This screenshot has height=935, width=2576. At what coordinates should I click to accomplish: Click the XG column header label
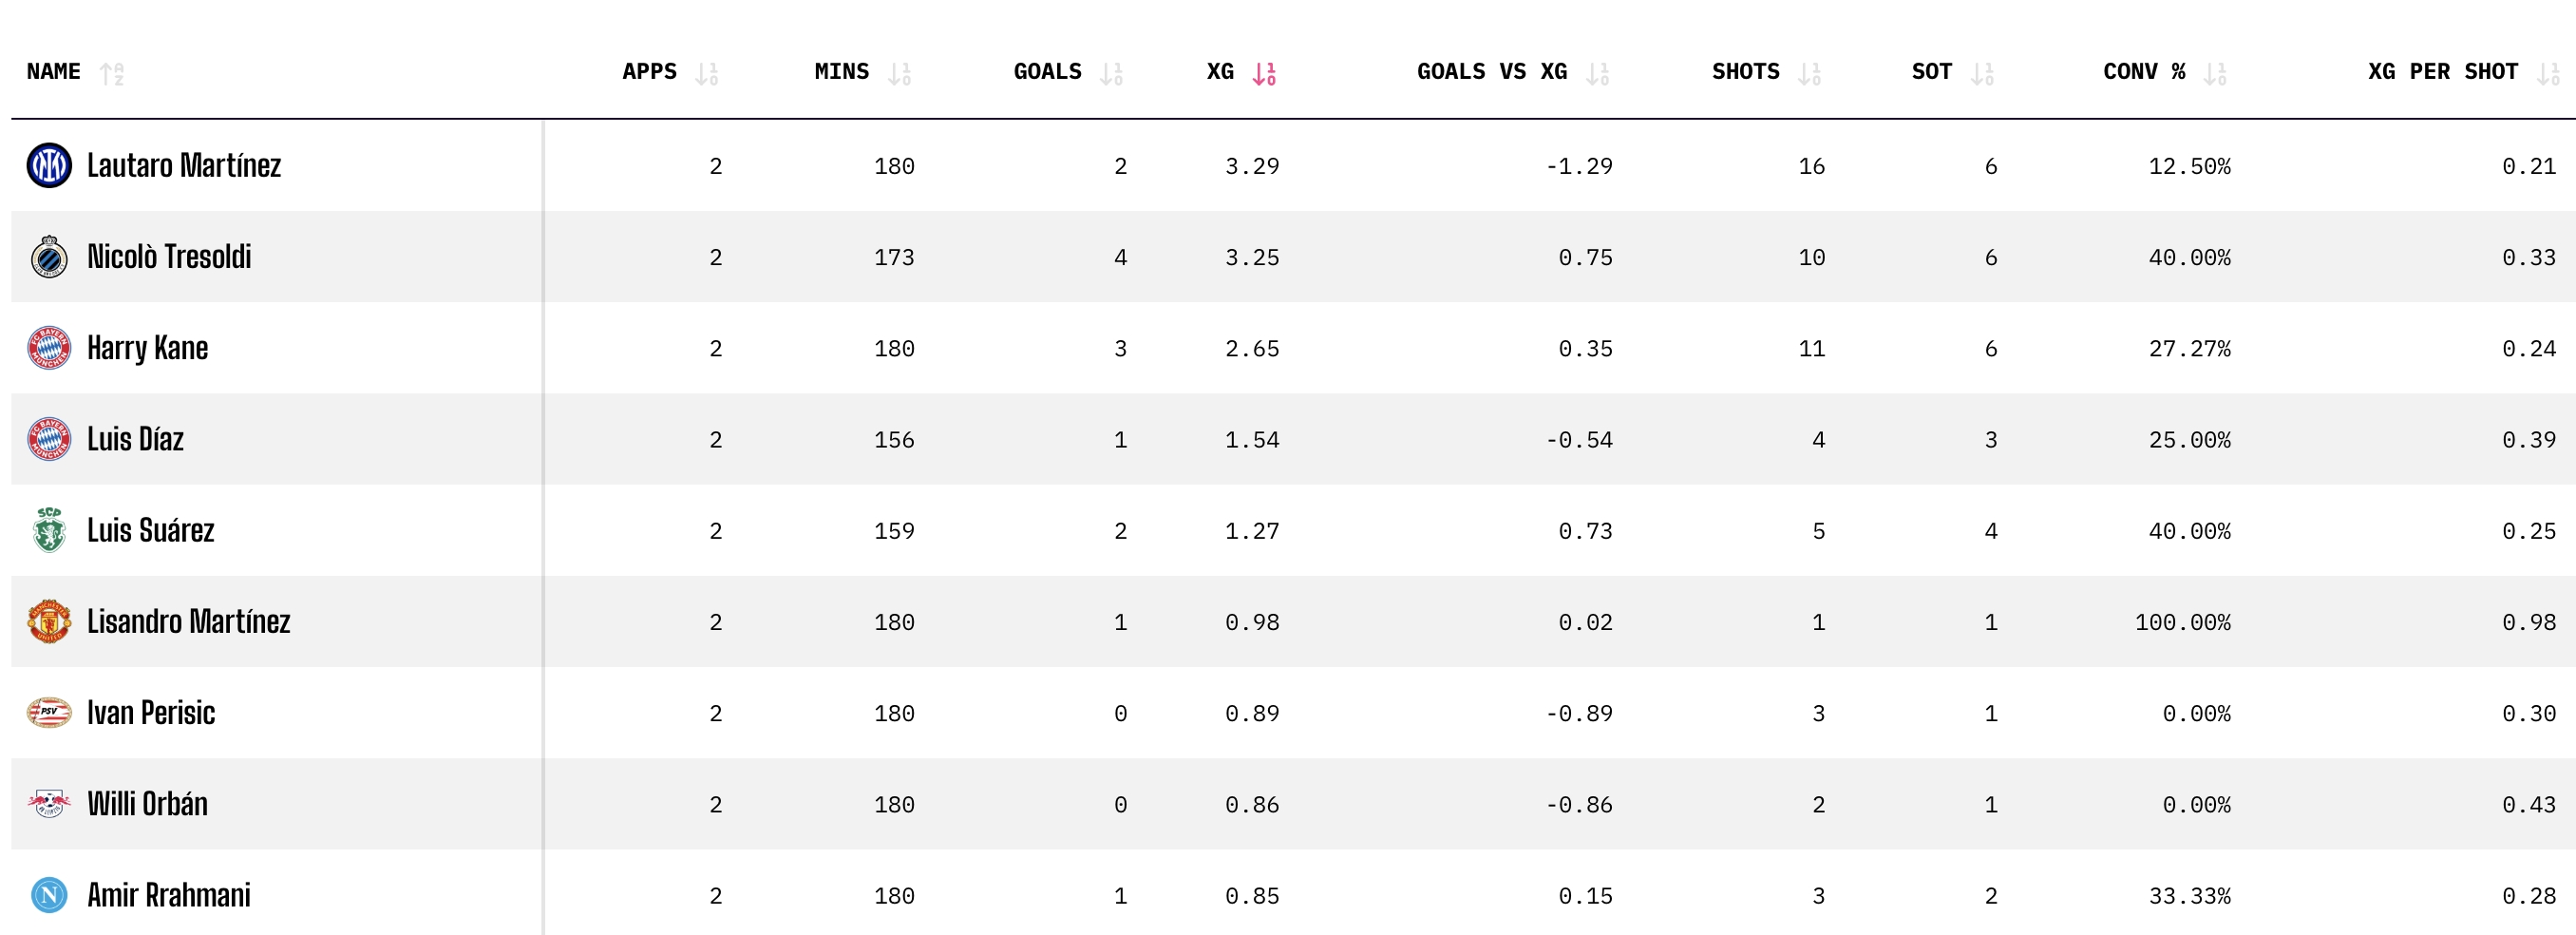1220,72
